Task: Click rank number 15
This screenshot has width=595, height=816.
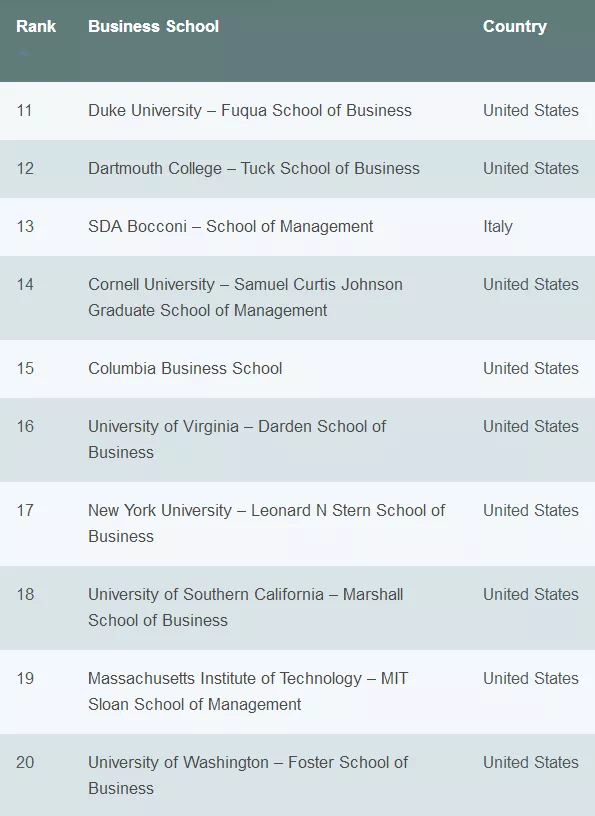Action: click(x=25, y=368)
